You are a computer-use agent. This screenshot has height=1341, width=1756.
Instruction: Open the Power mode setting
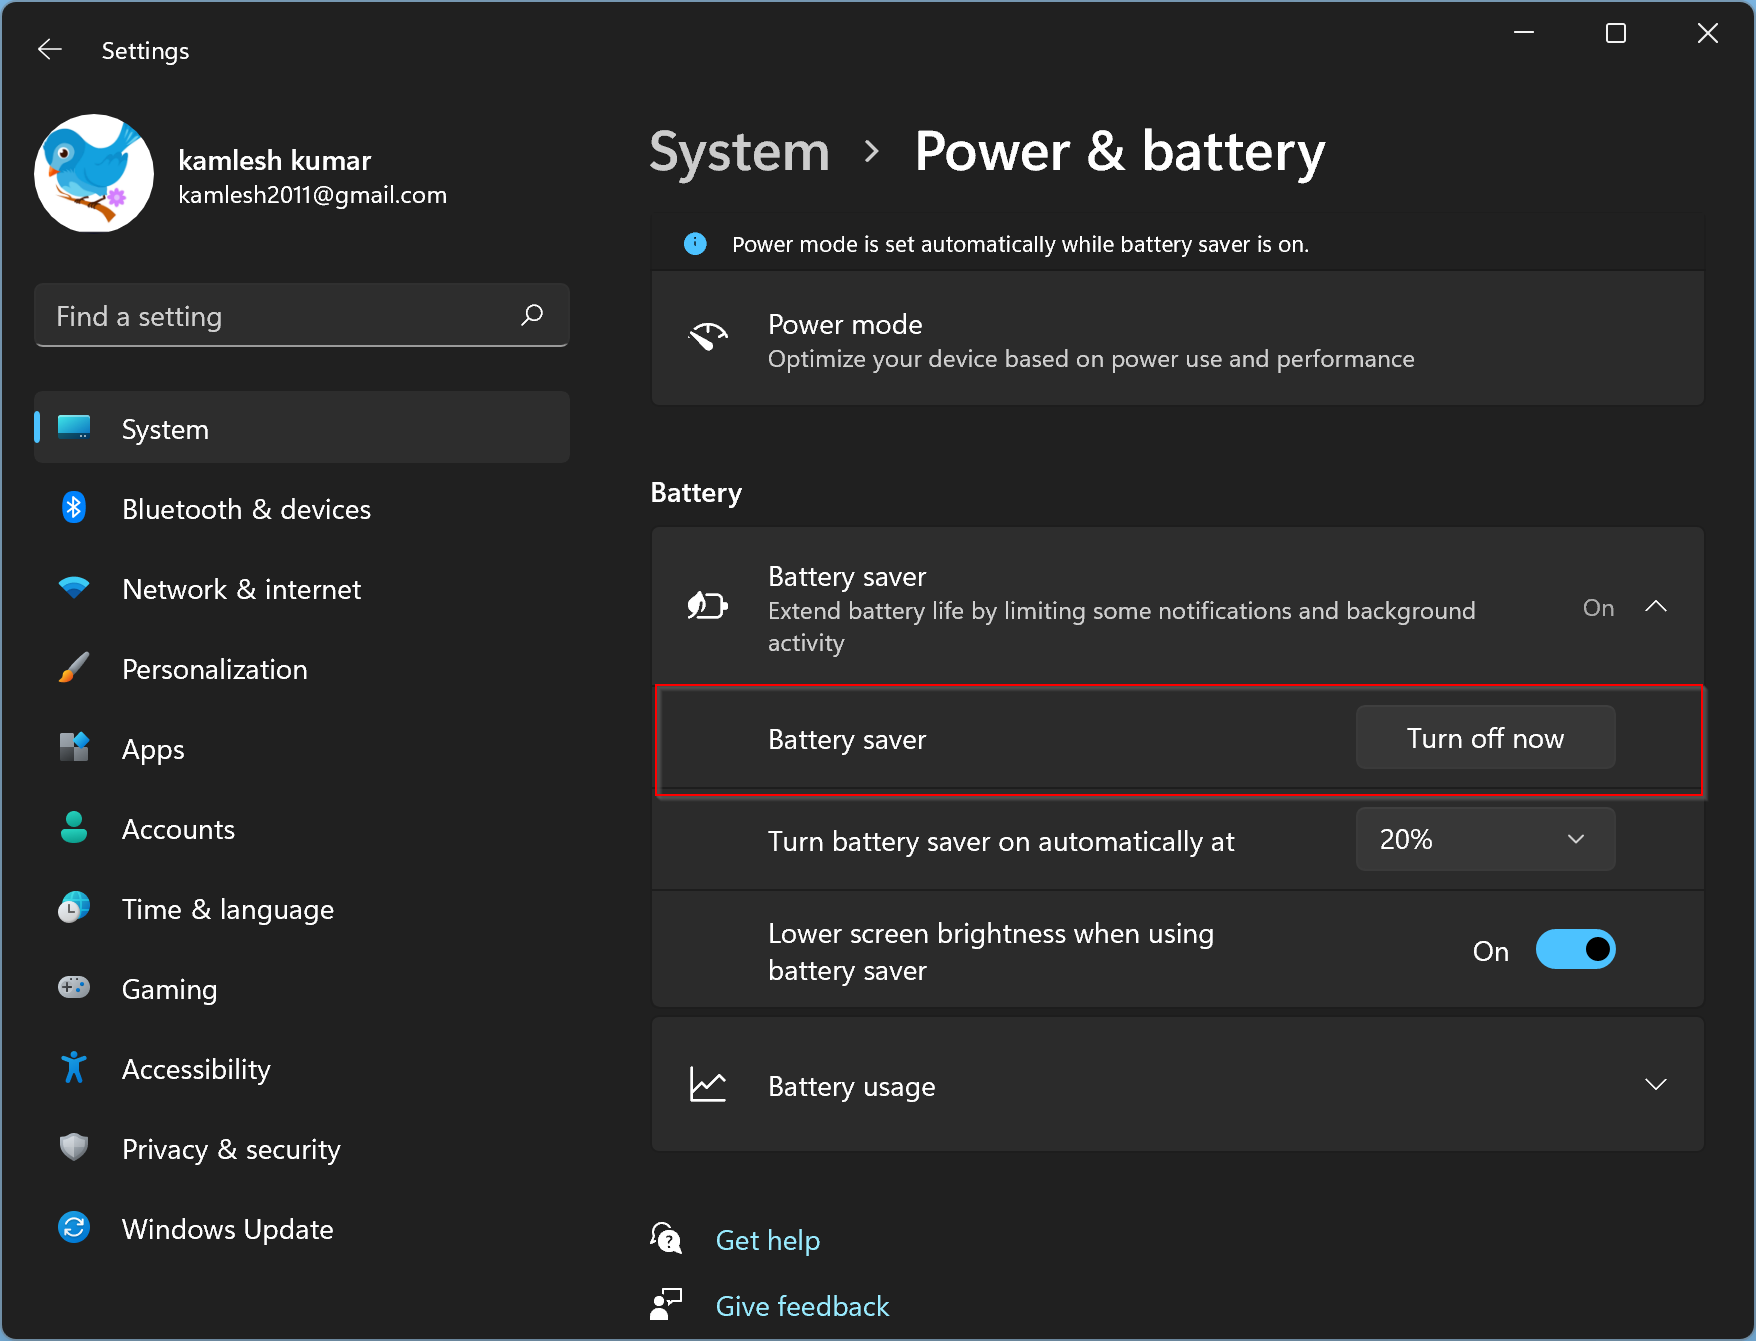coord(1178,340)
